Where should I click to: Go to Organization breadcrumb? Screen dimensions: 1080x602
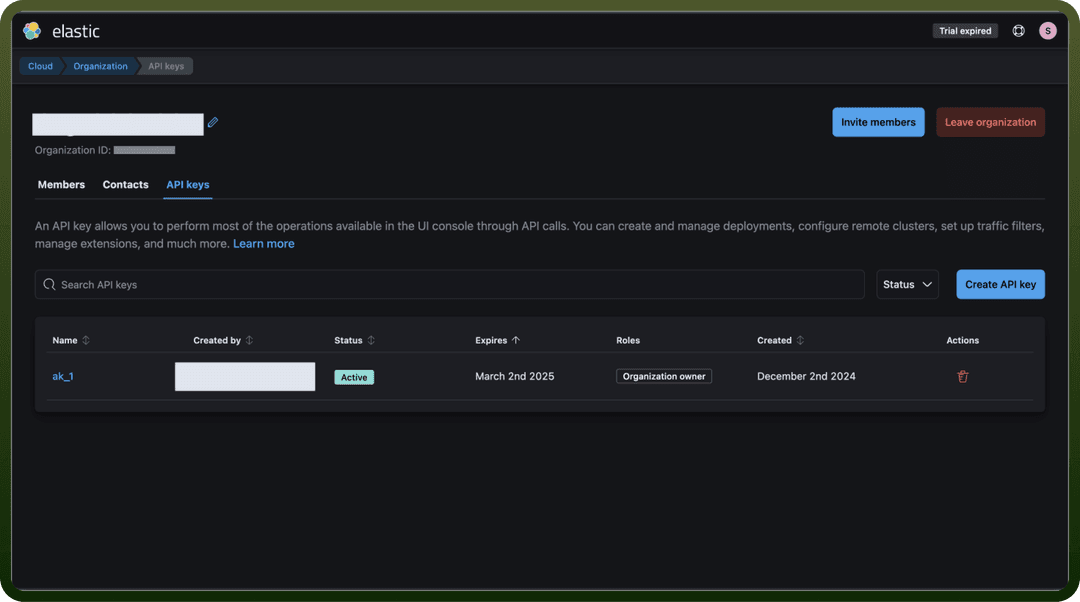click(101, 66)
